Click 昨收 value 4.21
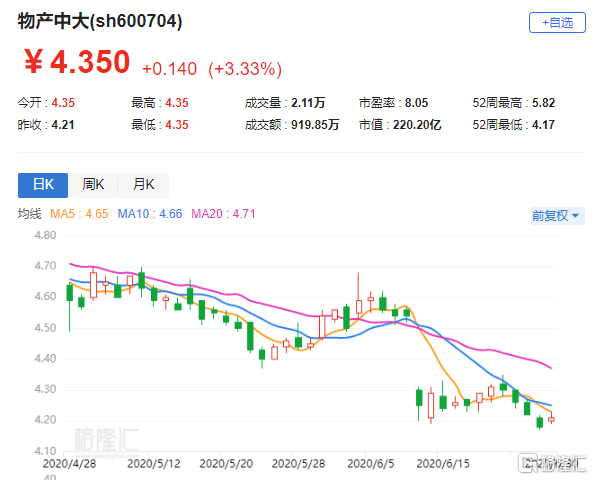 pos(63,125)
